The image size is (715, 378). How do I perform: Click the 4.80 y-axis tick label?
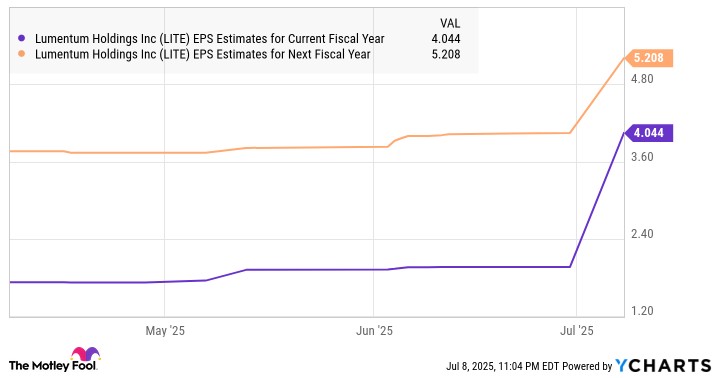[642, 79]
